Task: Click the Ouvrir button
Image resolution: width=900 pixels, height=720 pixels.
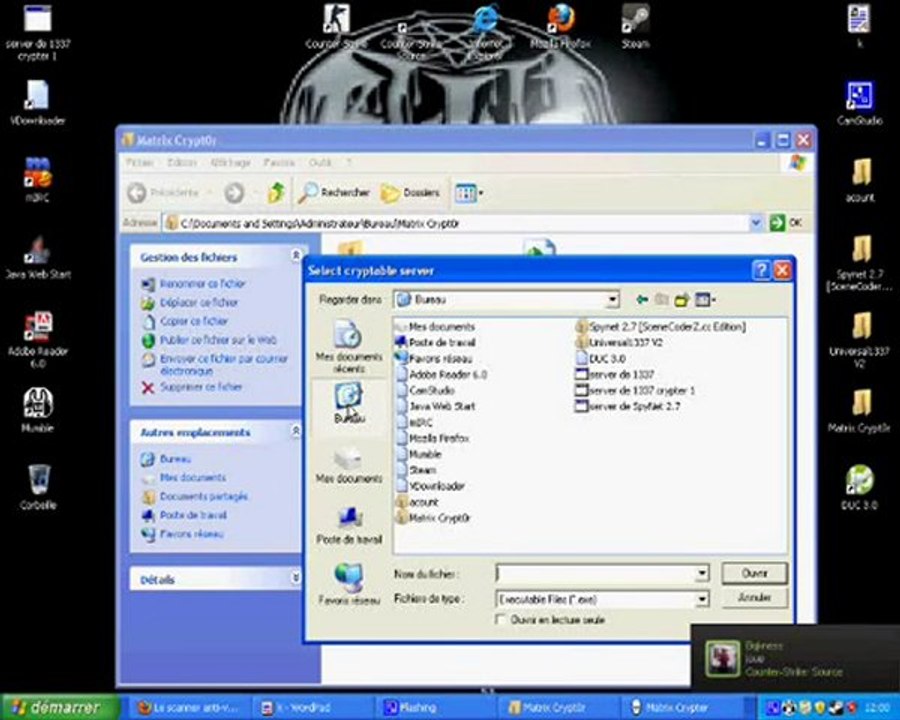Action: (x=754, y=573)
